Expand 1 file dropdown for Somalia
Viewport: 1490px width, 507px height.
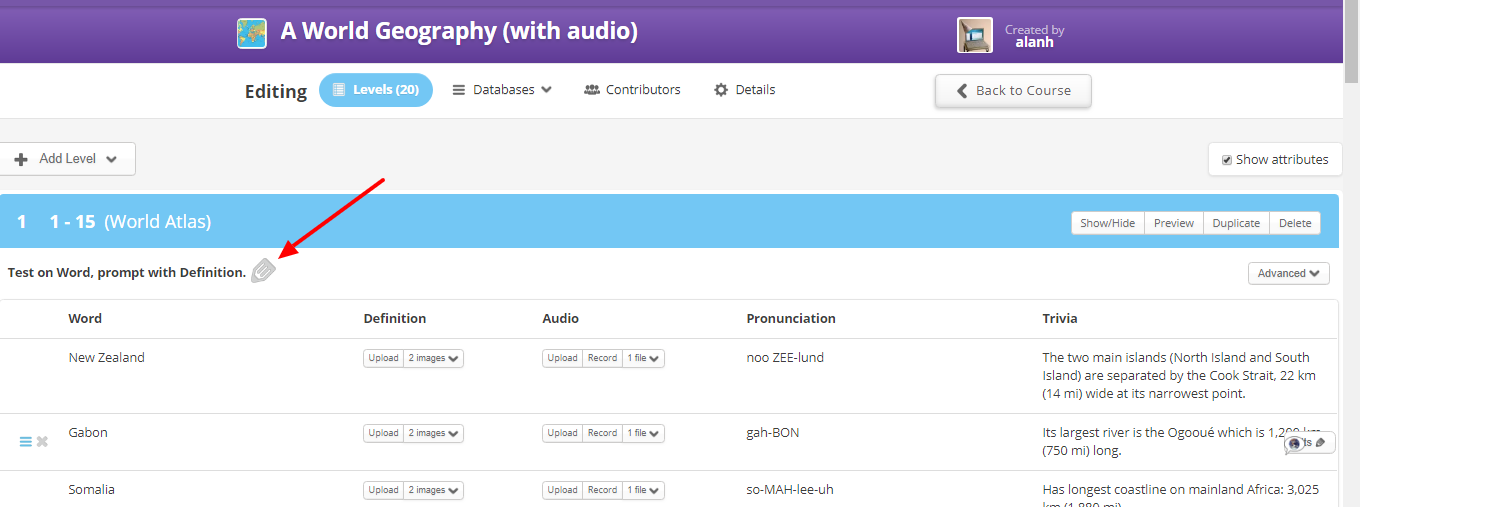coord(643,490)
